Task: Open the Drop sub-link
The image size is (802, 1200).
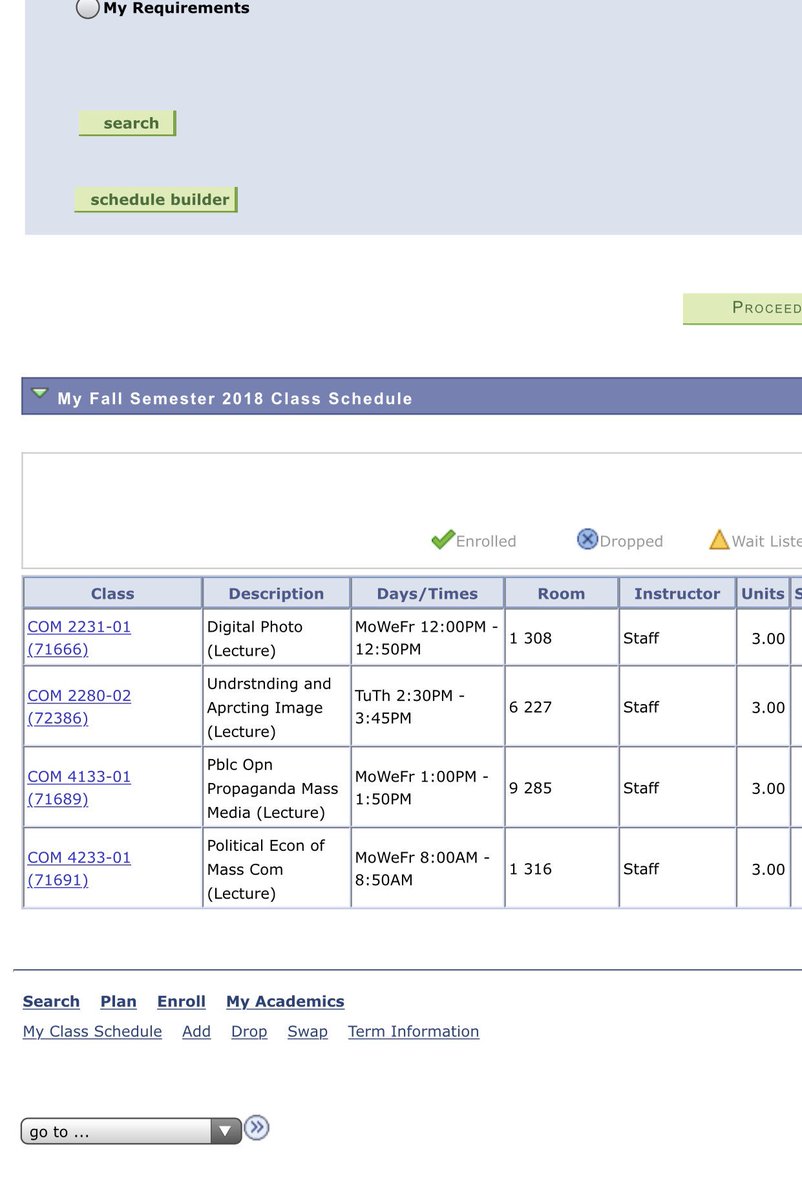Action: click(x=249, y=1031)
